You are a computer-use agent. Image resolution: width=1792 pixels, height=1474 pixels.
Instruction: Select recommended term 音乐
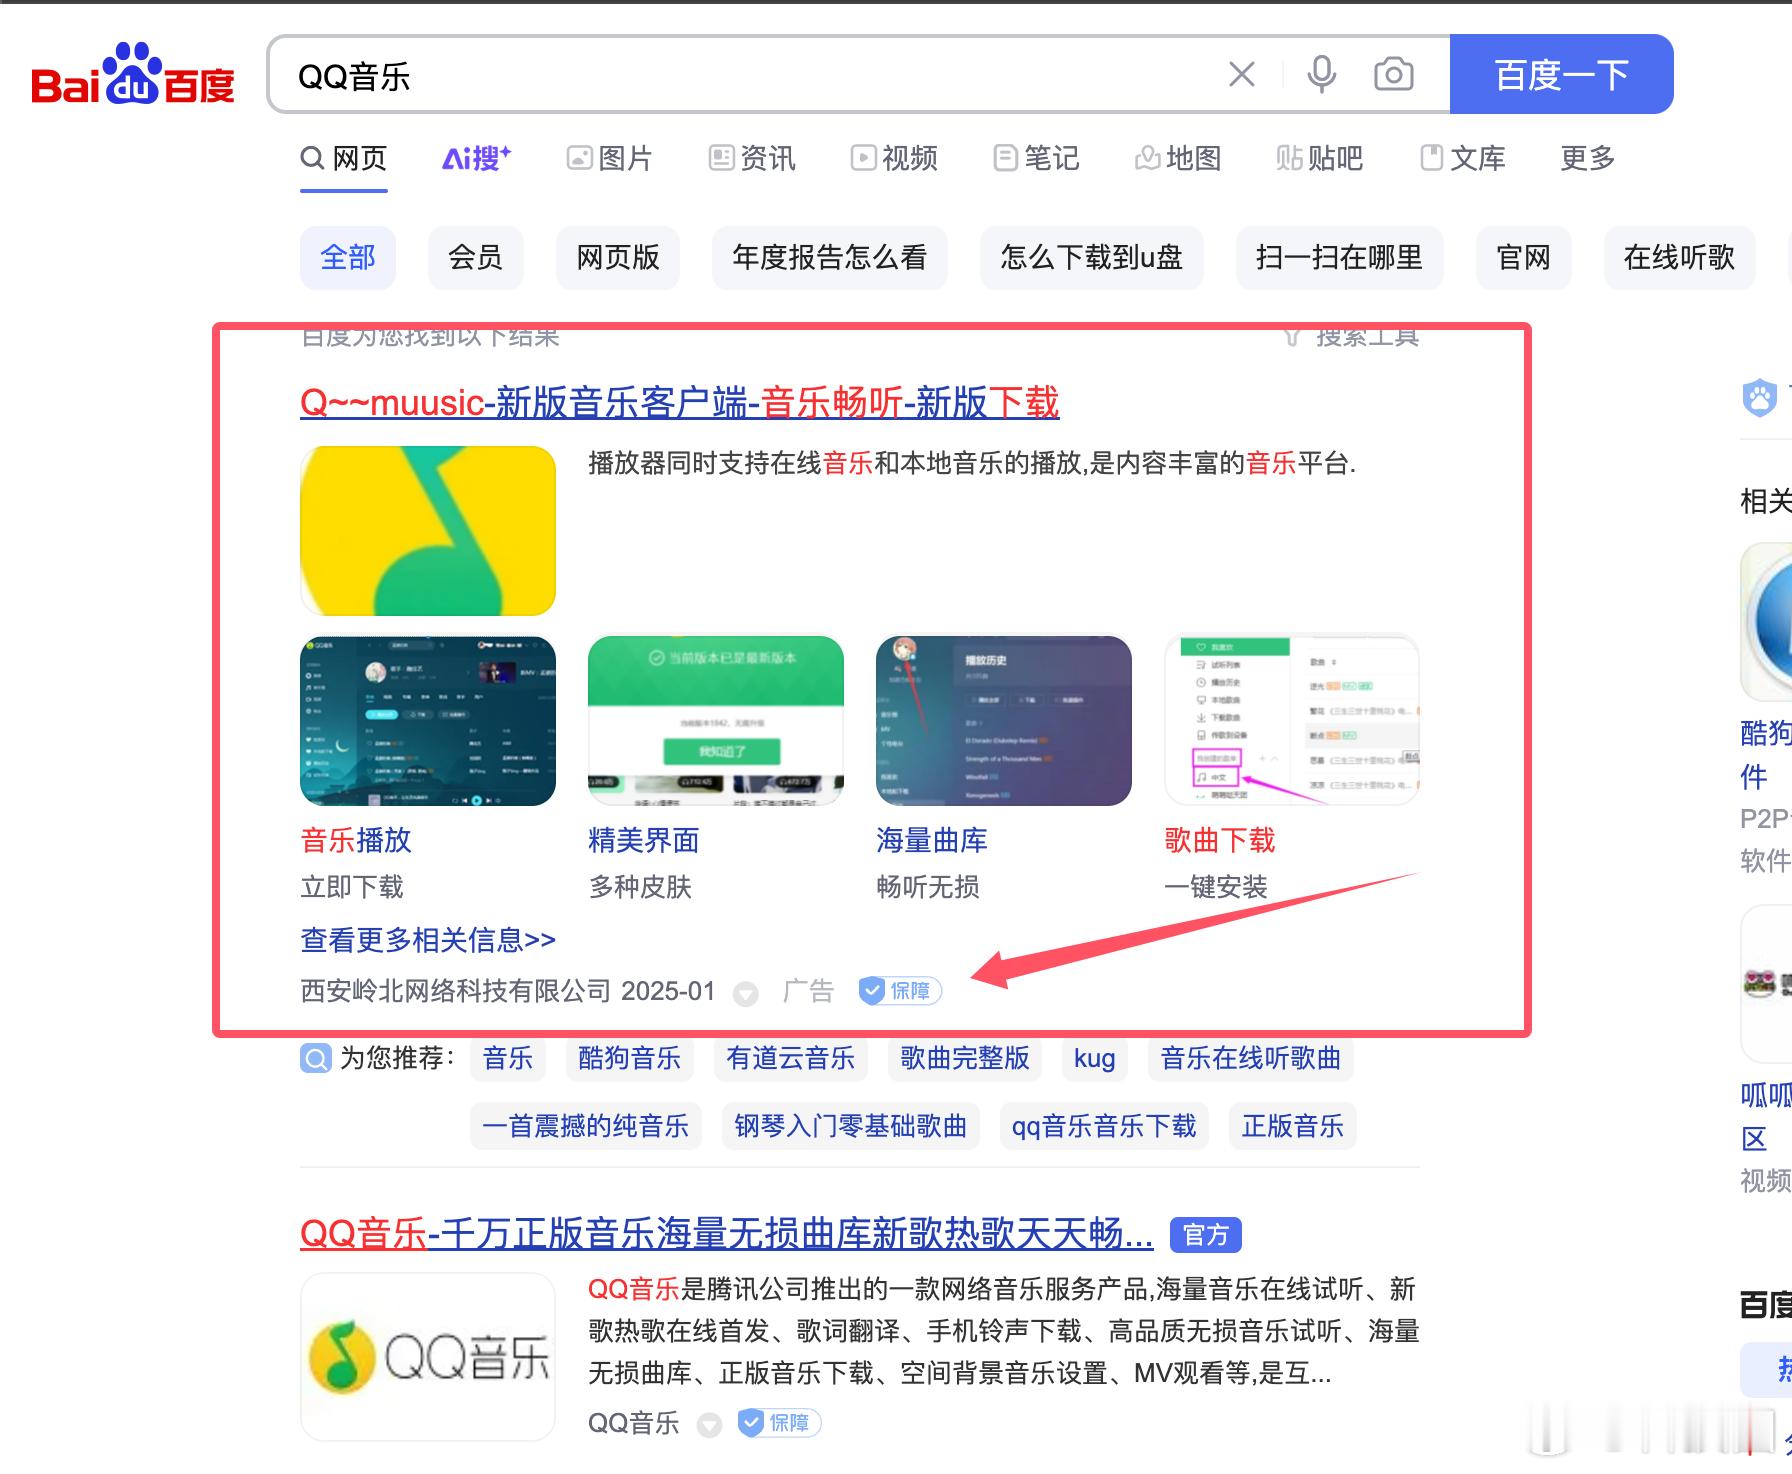coord(508,1058)
